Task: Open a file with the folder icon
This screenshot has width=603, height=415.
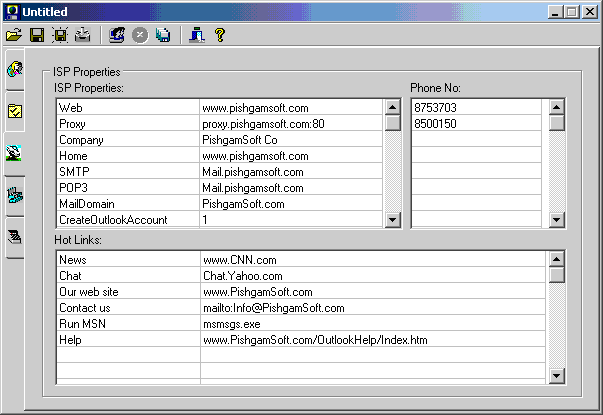Action: point(14,35)
